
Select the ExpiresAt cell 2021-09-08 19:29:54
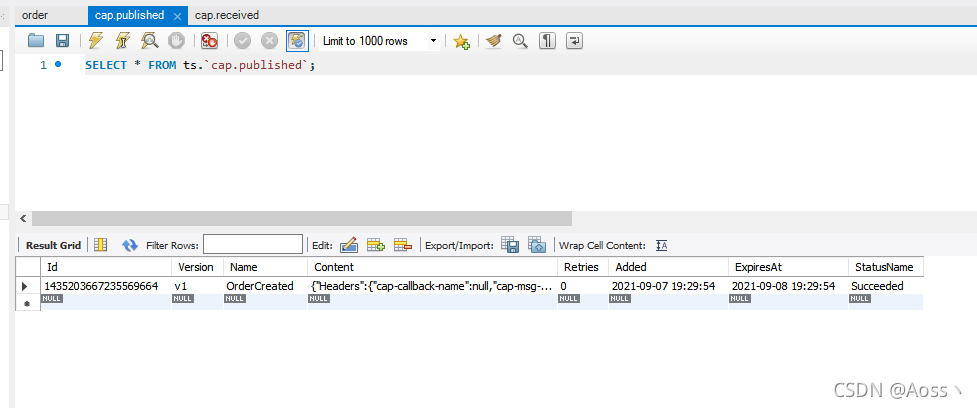788,286
